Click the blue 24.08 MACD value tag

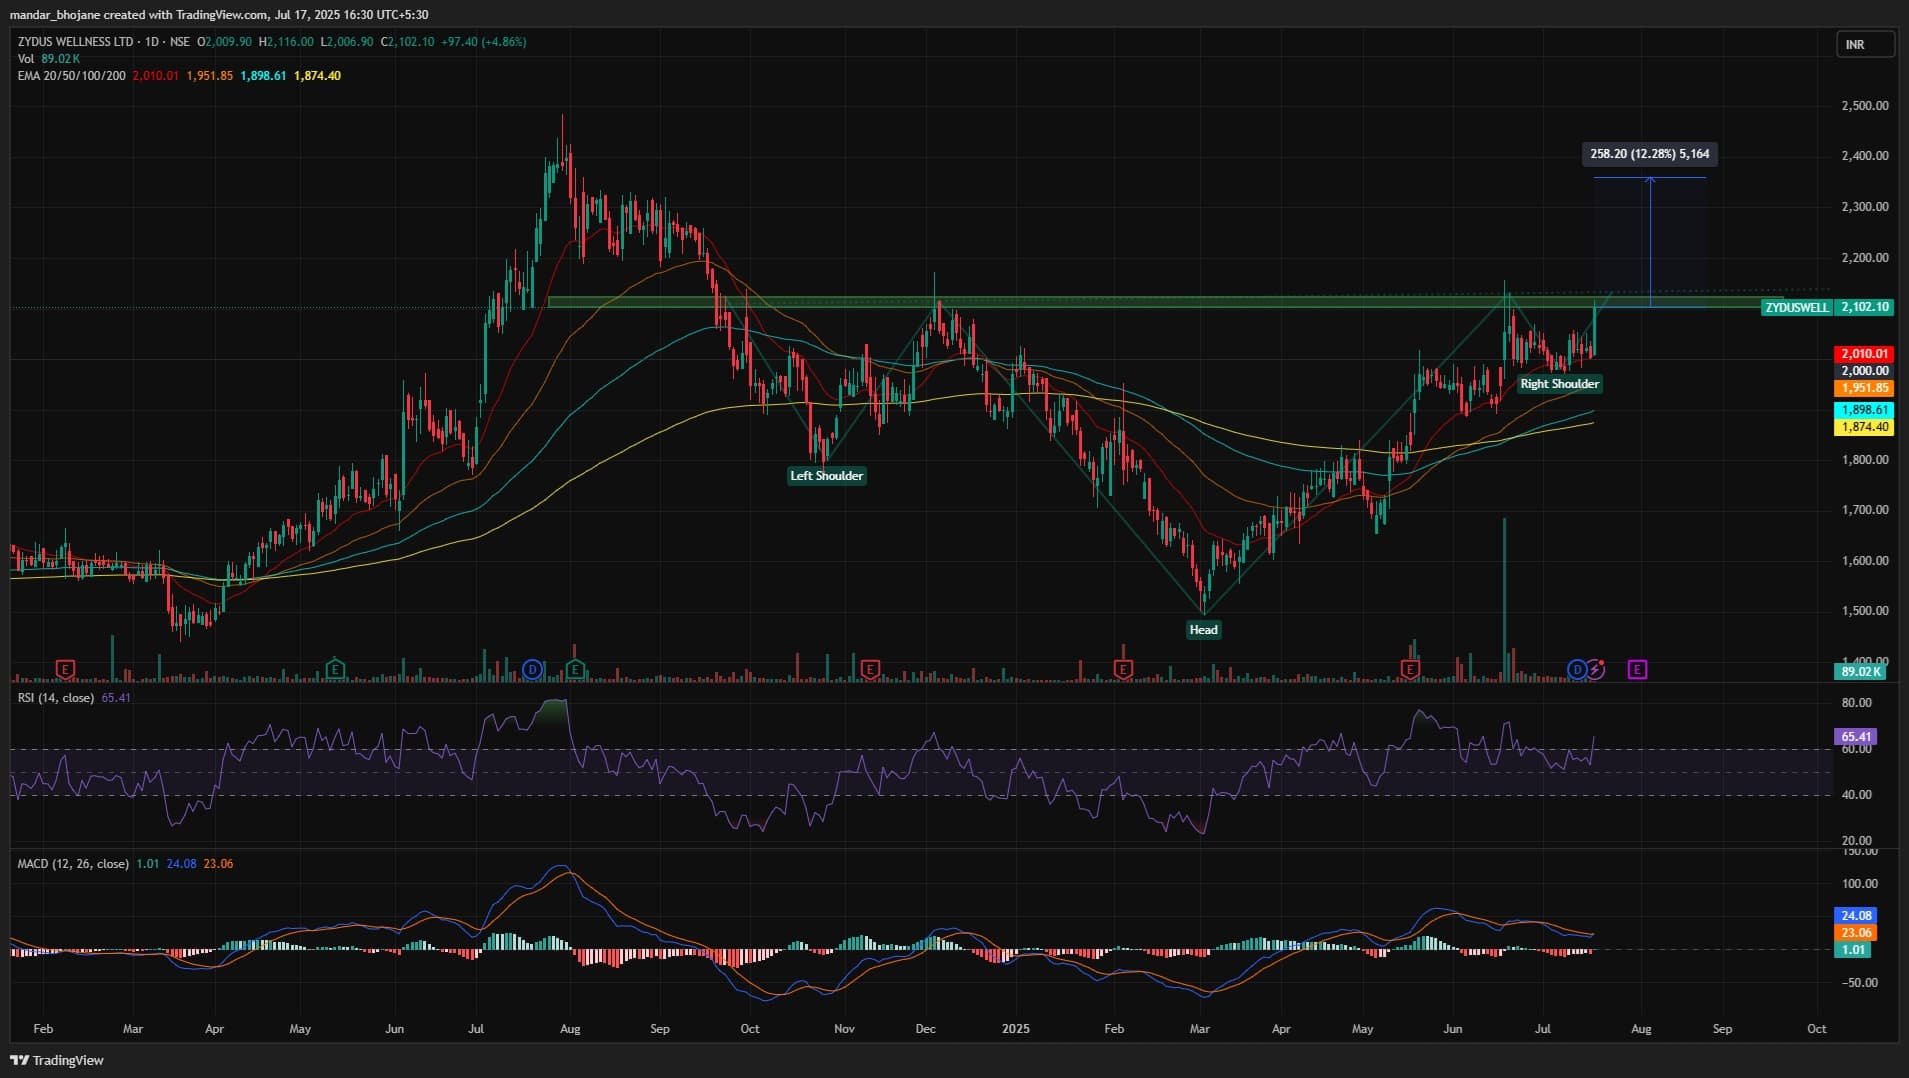point(1856,916)
